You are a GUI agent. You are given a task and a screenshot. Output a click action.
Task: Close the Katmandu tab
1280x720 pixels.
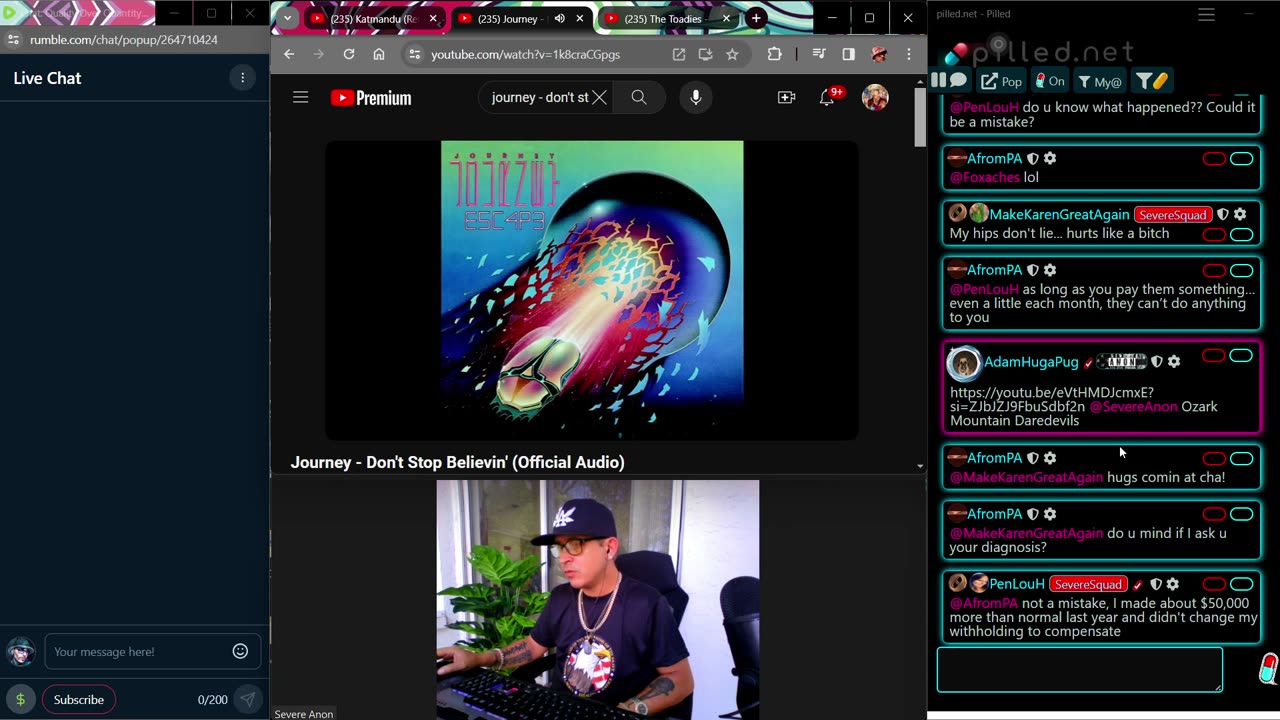click(433, 18)
